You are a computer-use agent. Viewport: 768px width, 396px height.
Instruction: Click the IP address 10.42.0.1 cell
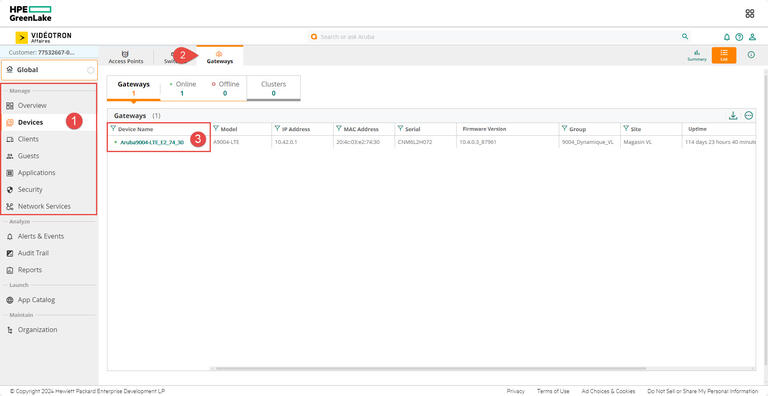(286, 142)
